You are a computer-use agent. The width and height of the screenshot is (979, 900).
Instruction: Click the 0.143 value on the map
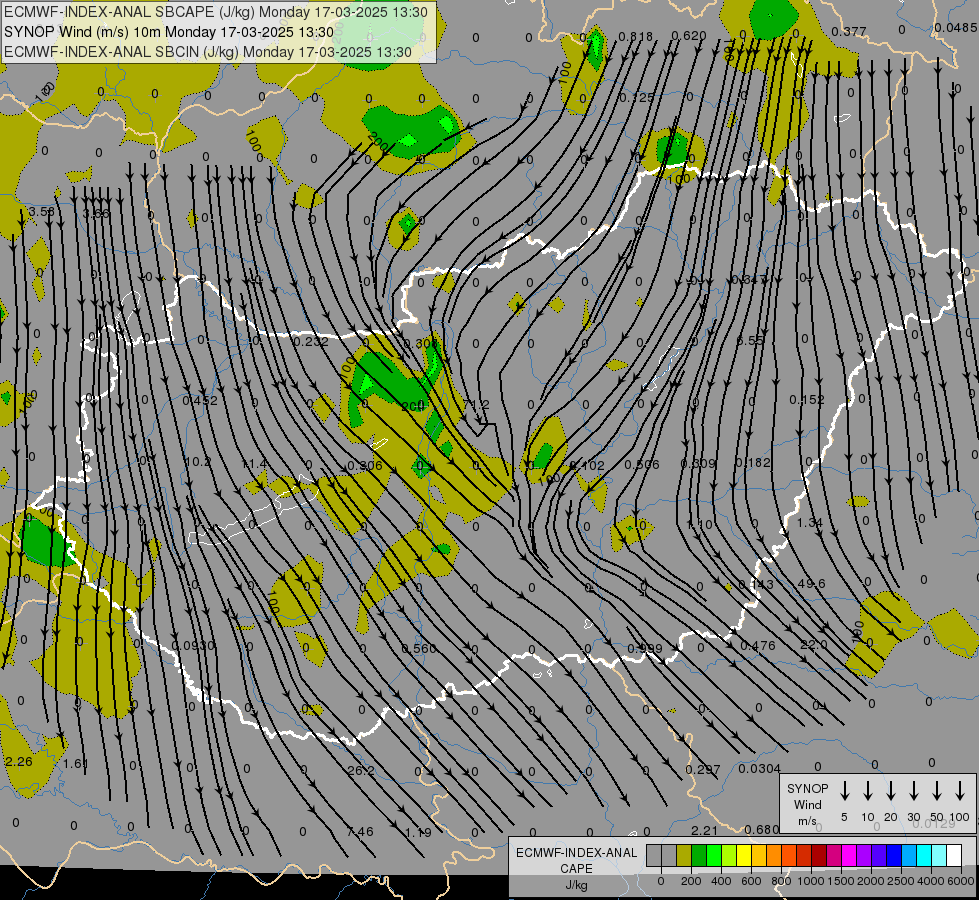pos(755,584)
